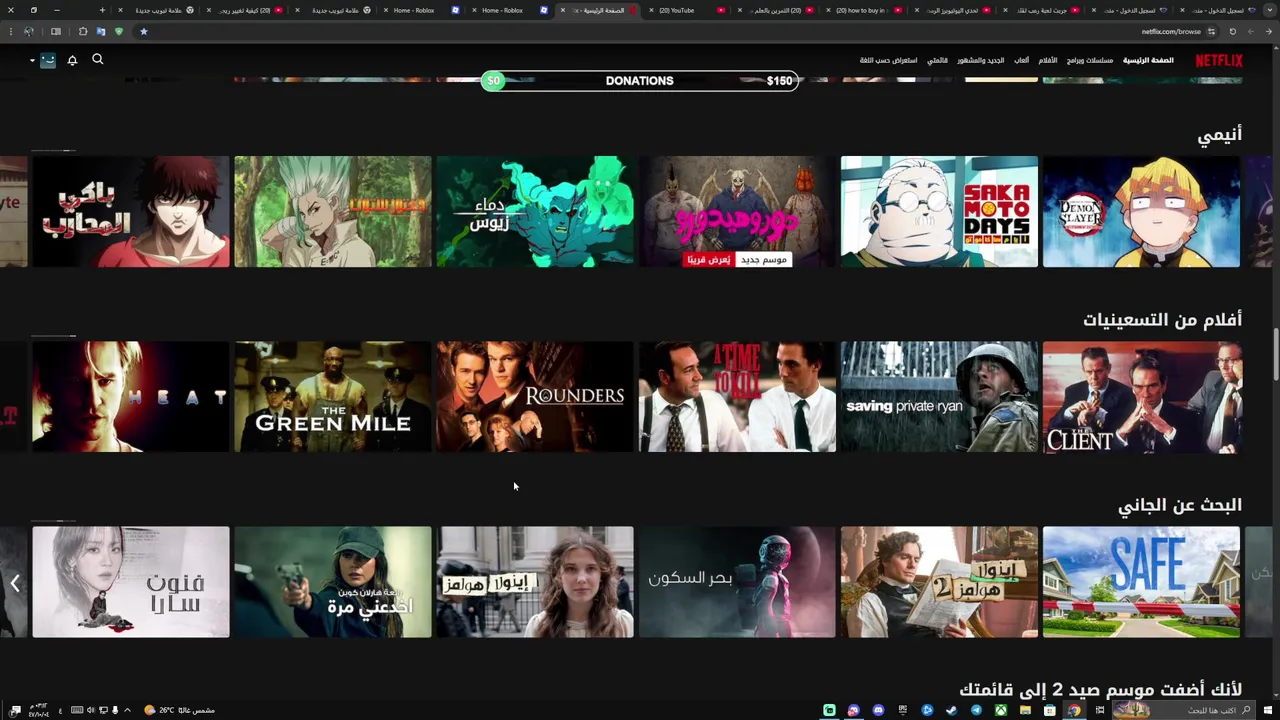Open the SAFE series thumbnail
Screen dimensions: 1280x720
click(1141, 582)
